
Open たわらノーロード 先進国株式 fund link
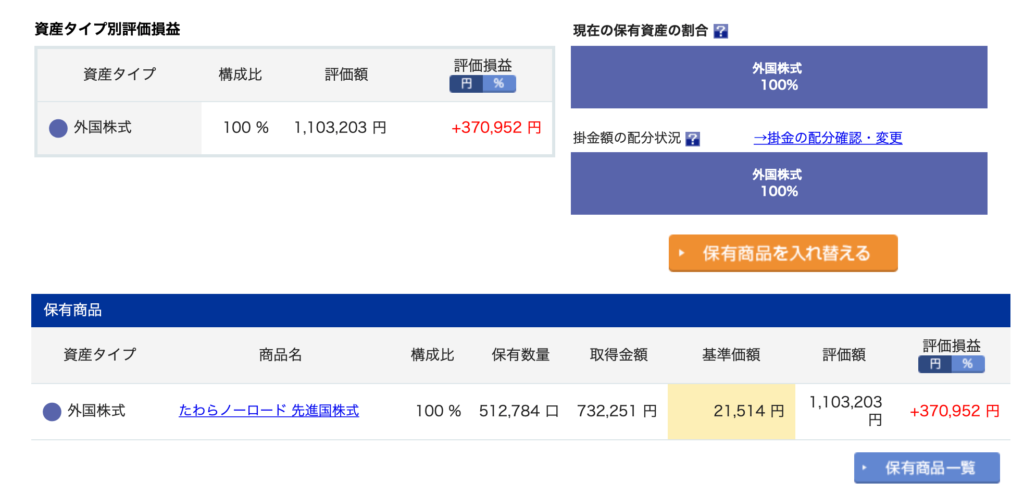pyautogui.click(x=268, y=411)
